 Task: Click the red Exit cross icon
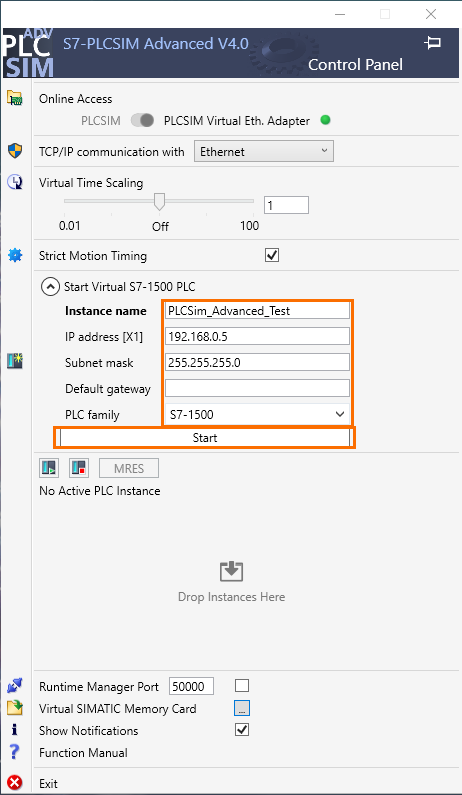pos(15,783)
